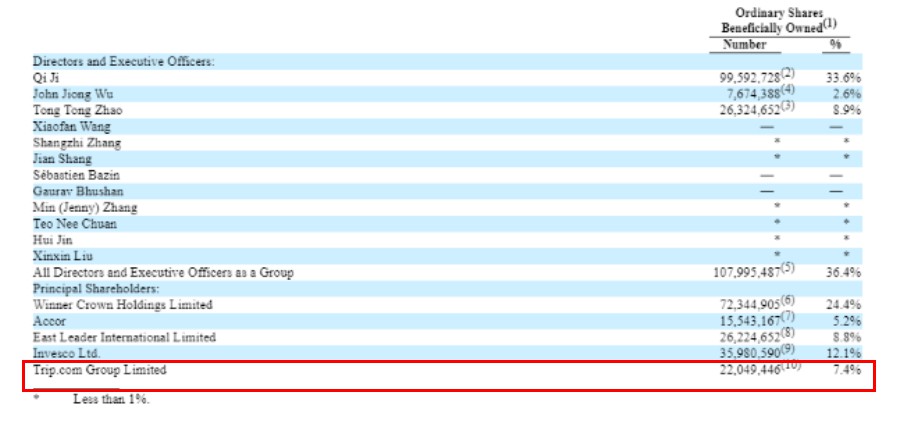This screenshot has height=424, width=910.
Task: Select the 5.2% percentage
Action: point(848,321)
